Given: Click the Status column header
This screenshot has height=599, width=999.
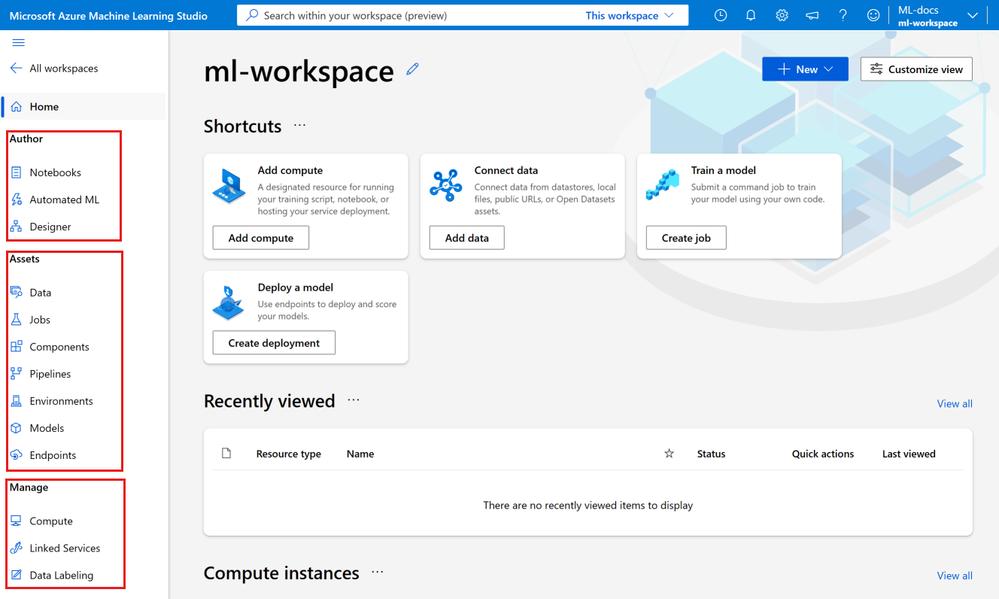Looking at the screenshot, I should 711,454.
